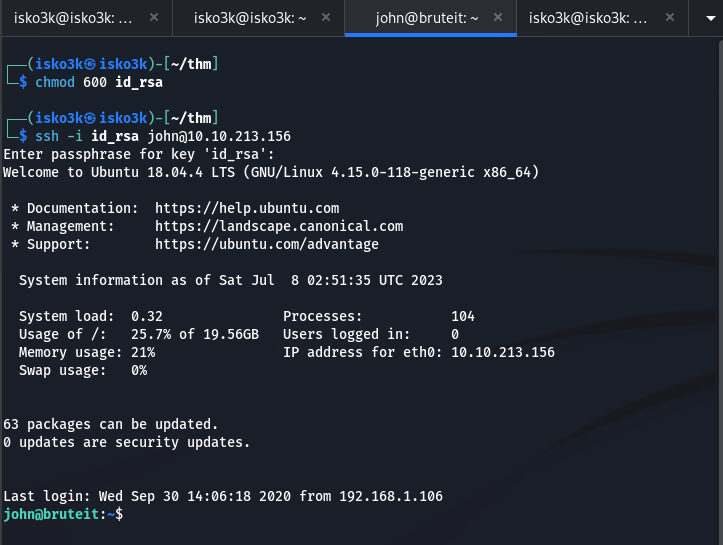Click the 'Last login' line
723x545 pixels.
[x=223, y=496]
